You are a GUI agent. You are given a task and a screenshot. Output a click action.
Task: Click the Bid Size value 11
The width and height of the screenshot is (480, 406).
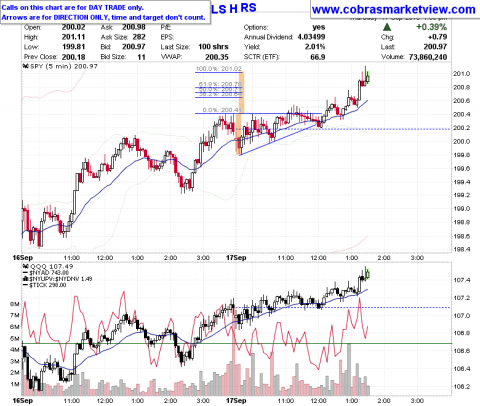142,57
